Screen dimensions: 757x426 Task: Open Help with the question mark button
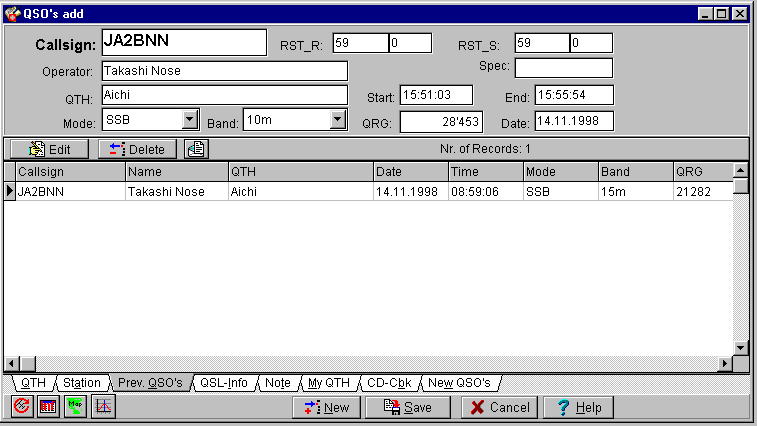point(579,407)
